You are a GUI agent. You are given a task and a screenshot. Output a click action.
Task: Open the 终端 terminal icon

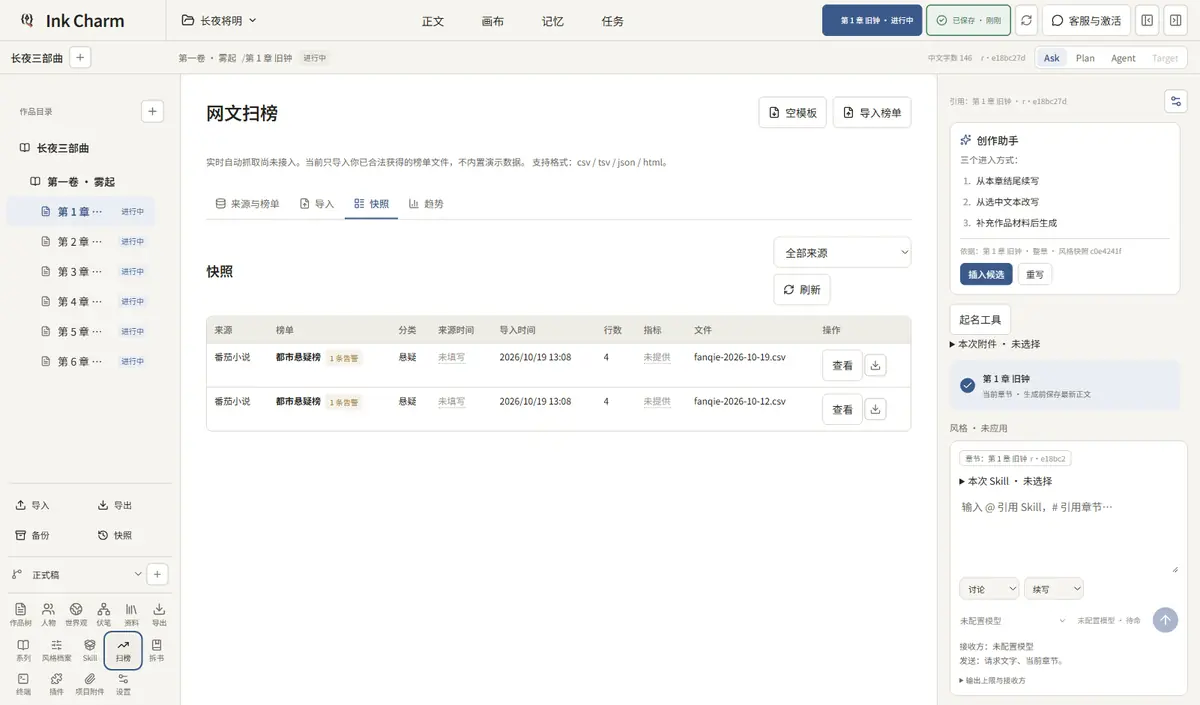[x=23, y=684]
